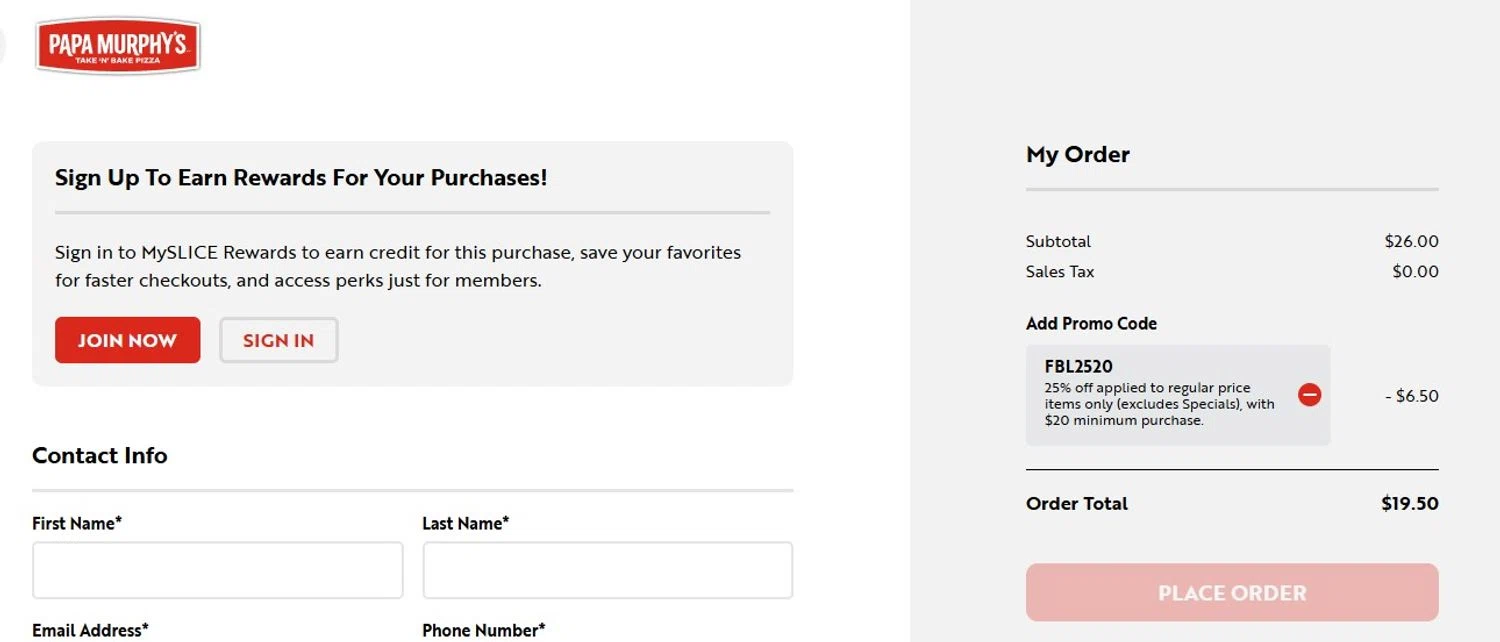Click the $19.50 order total amount
Image resolution: width=1500 pixels, height=642 pixels.
point(1409,503)
